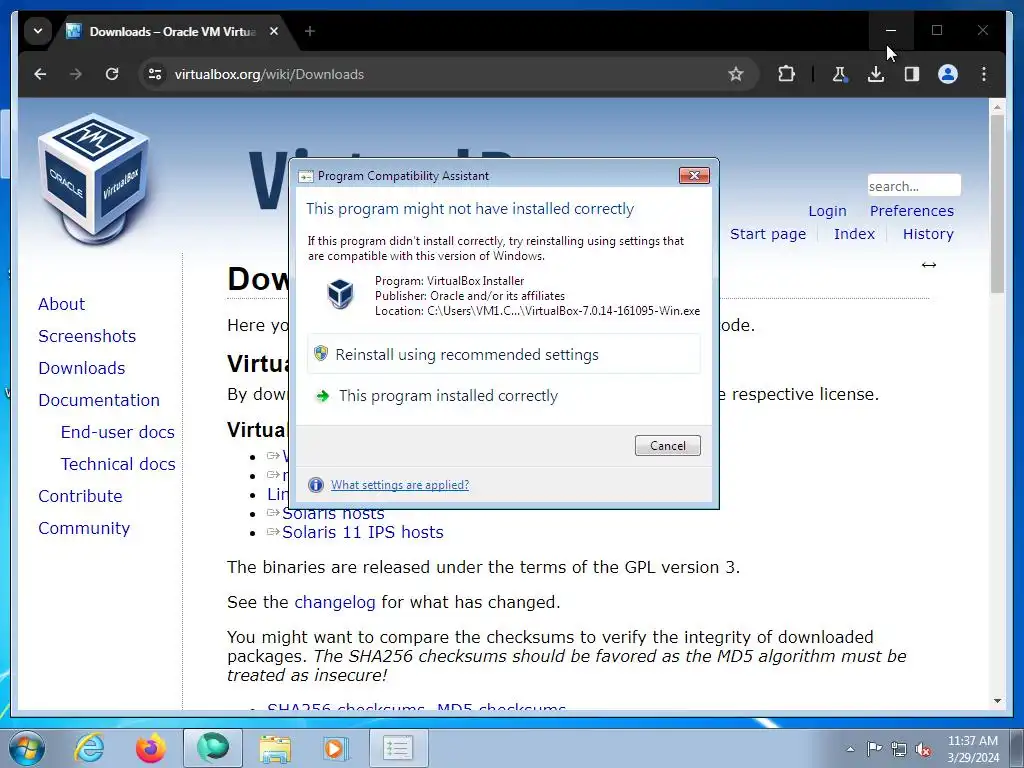Click the page scrollbar up arrow
1024x768 pixels.
(997, 106)
